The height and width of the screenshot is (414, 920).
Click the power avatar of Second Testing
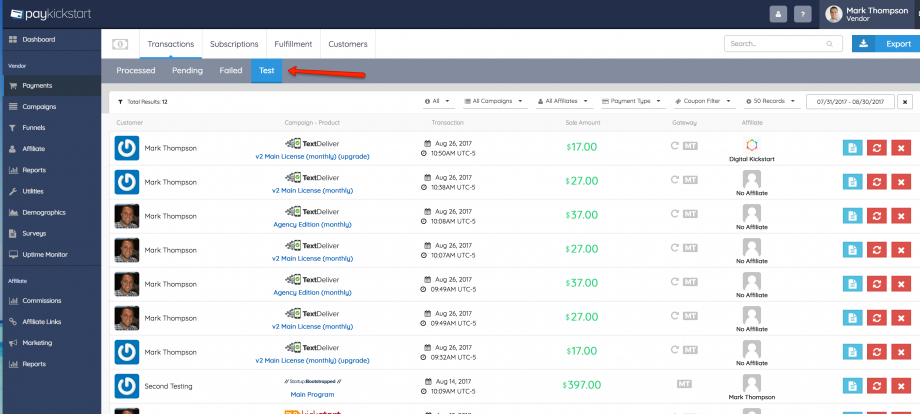pyautogui.click(x=127, y=386)
